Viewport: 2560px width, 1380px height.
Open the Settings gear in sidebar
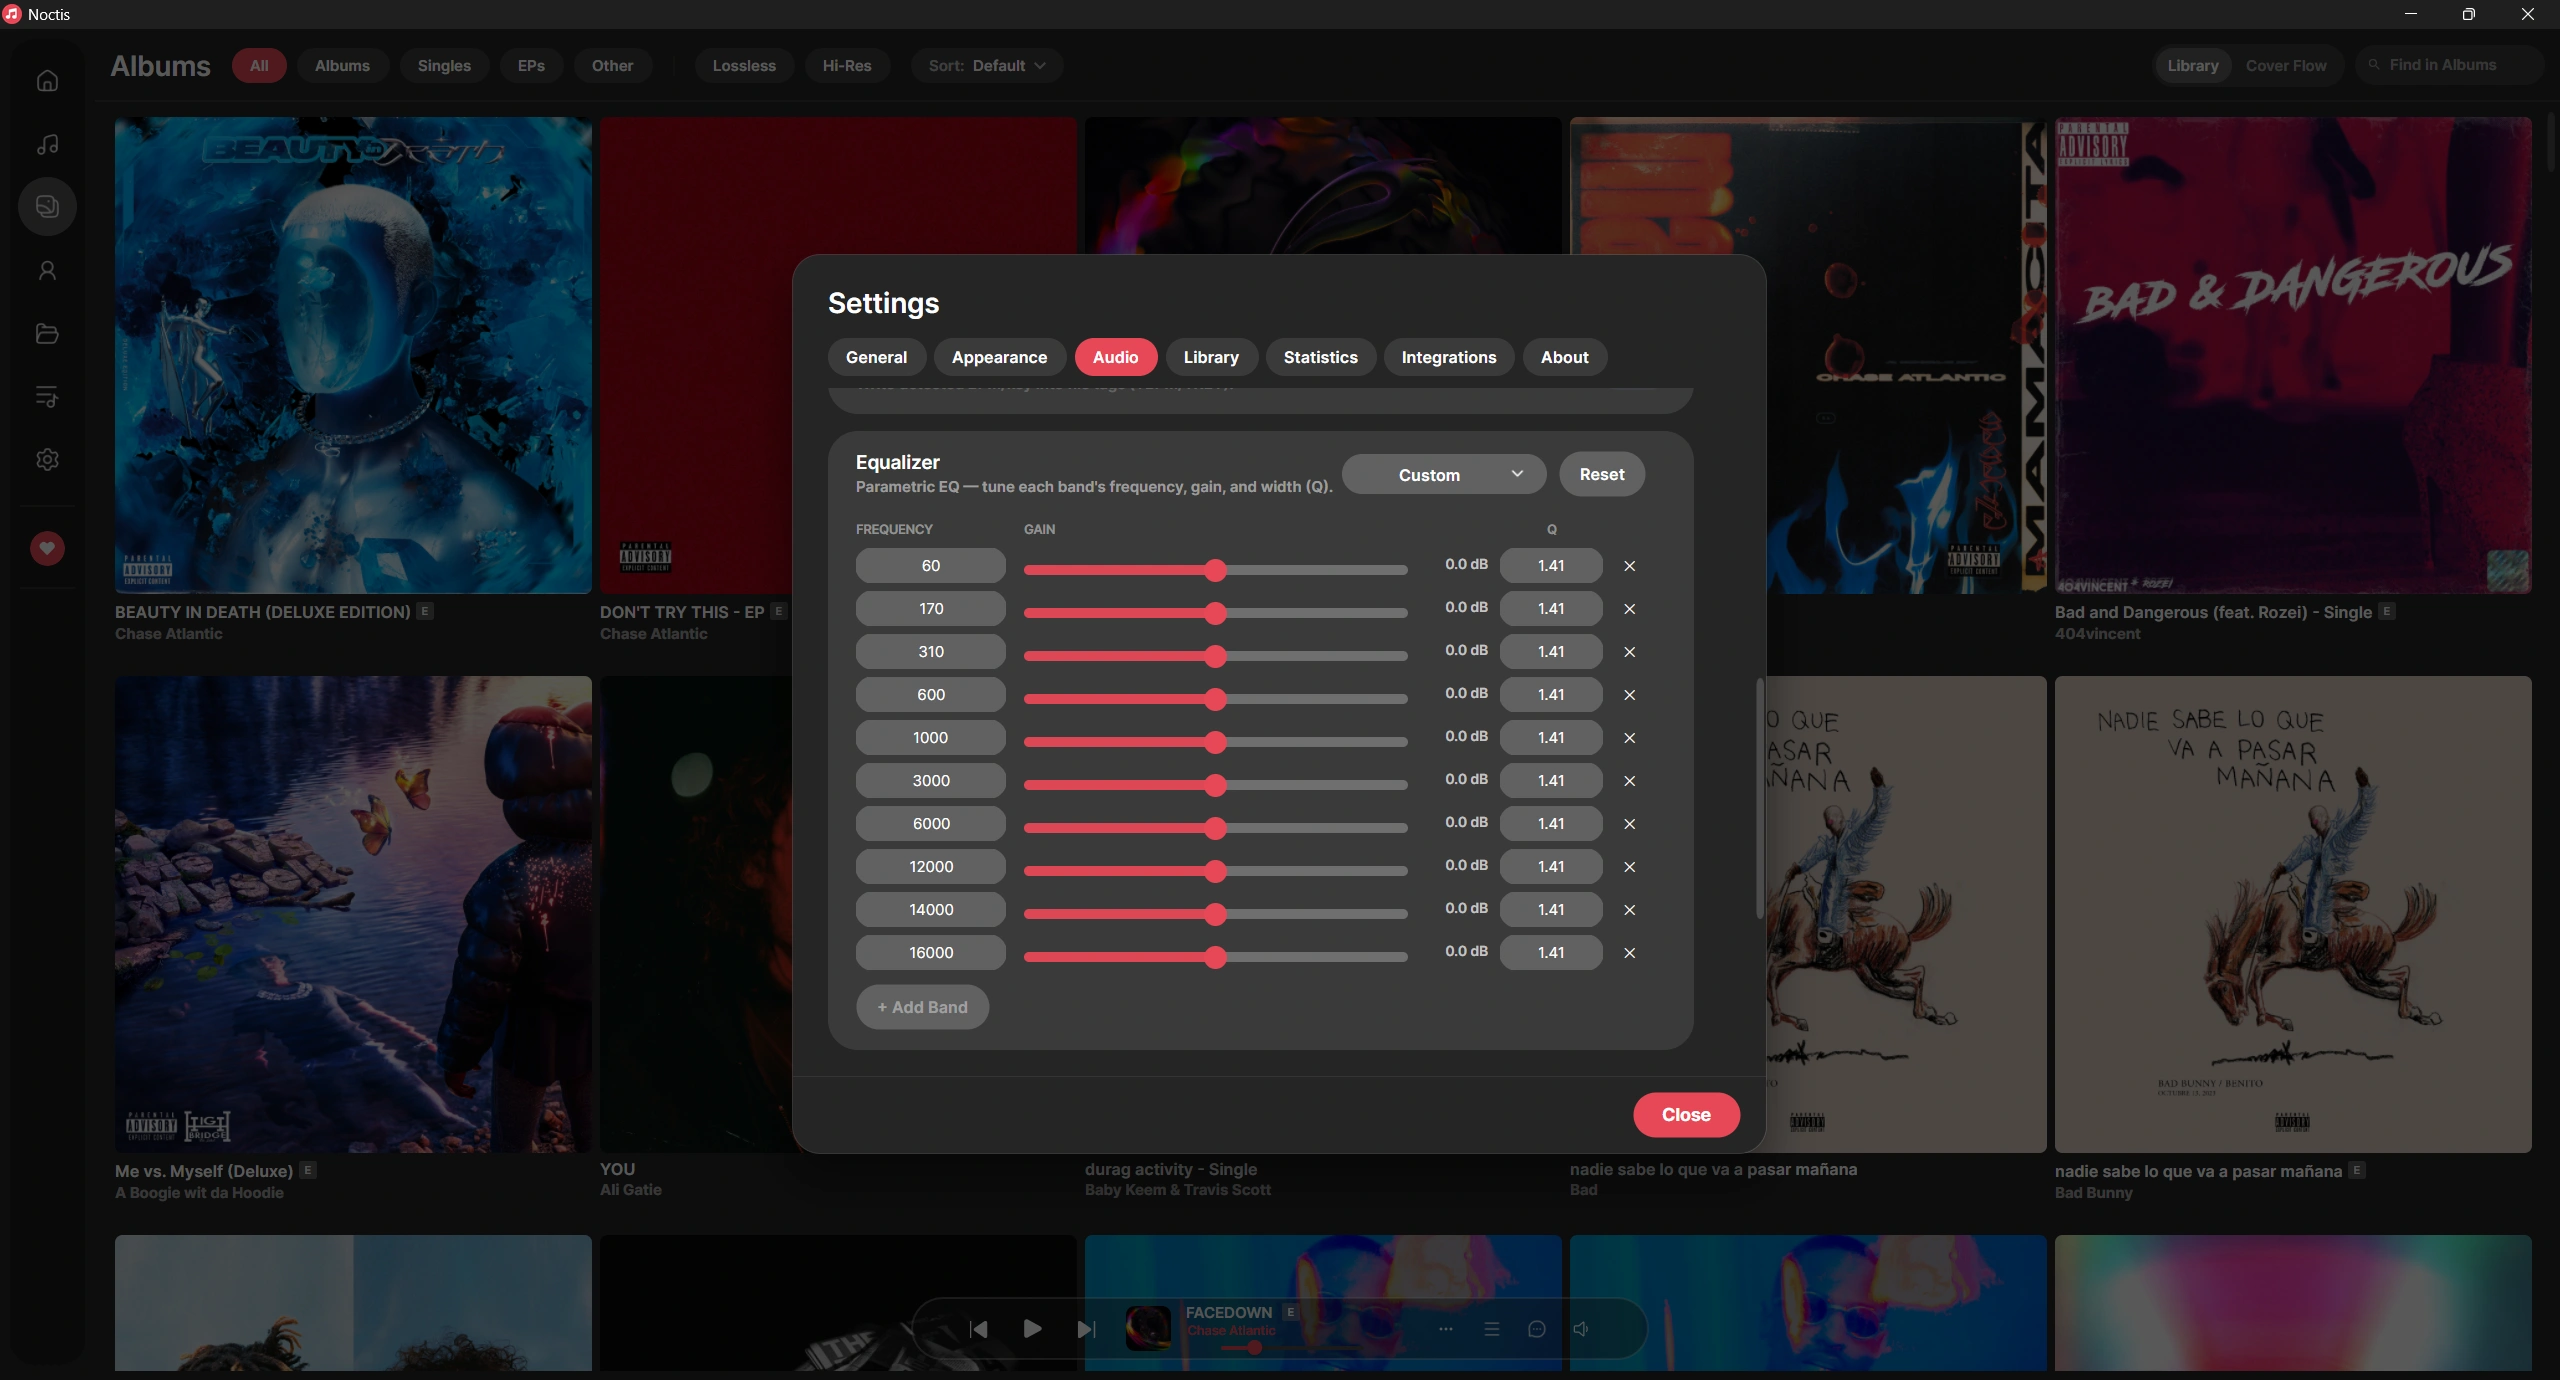point(47,459)
